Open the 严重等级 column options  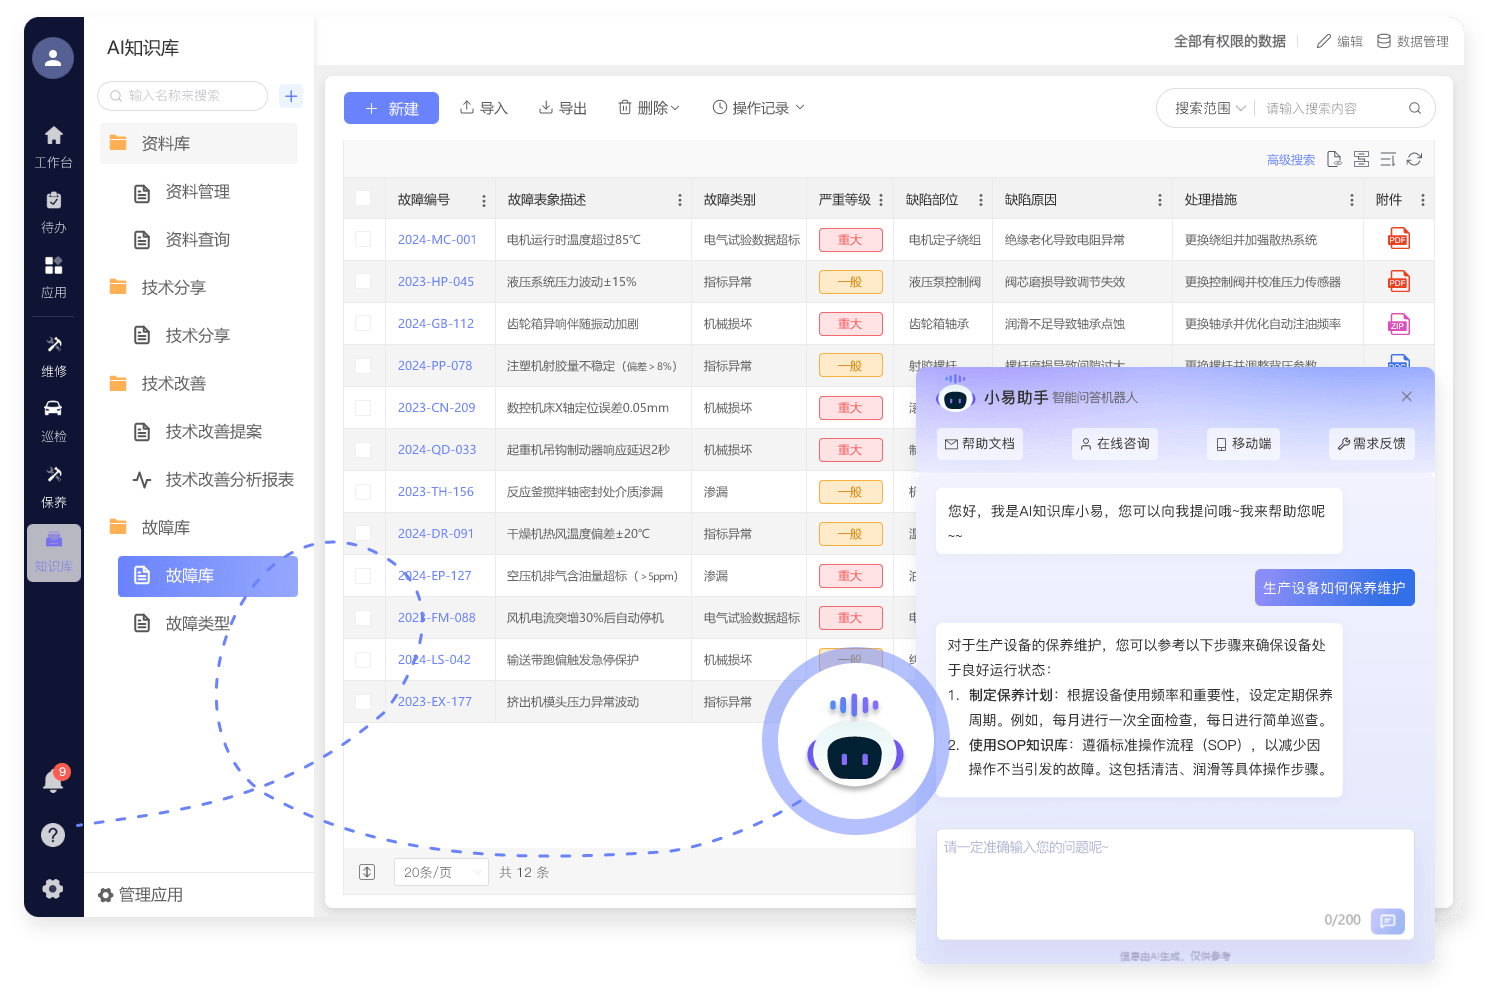881,200
